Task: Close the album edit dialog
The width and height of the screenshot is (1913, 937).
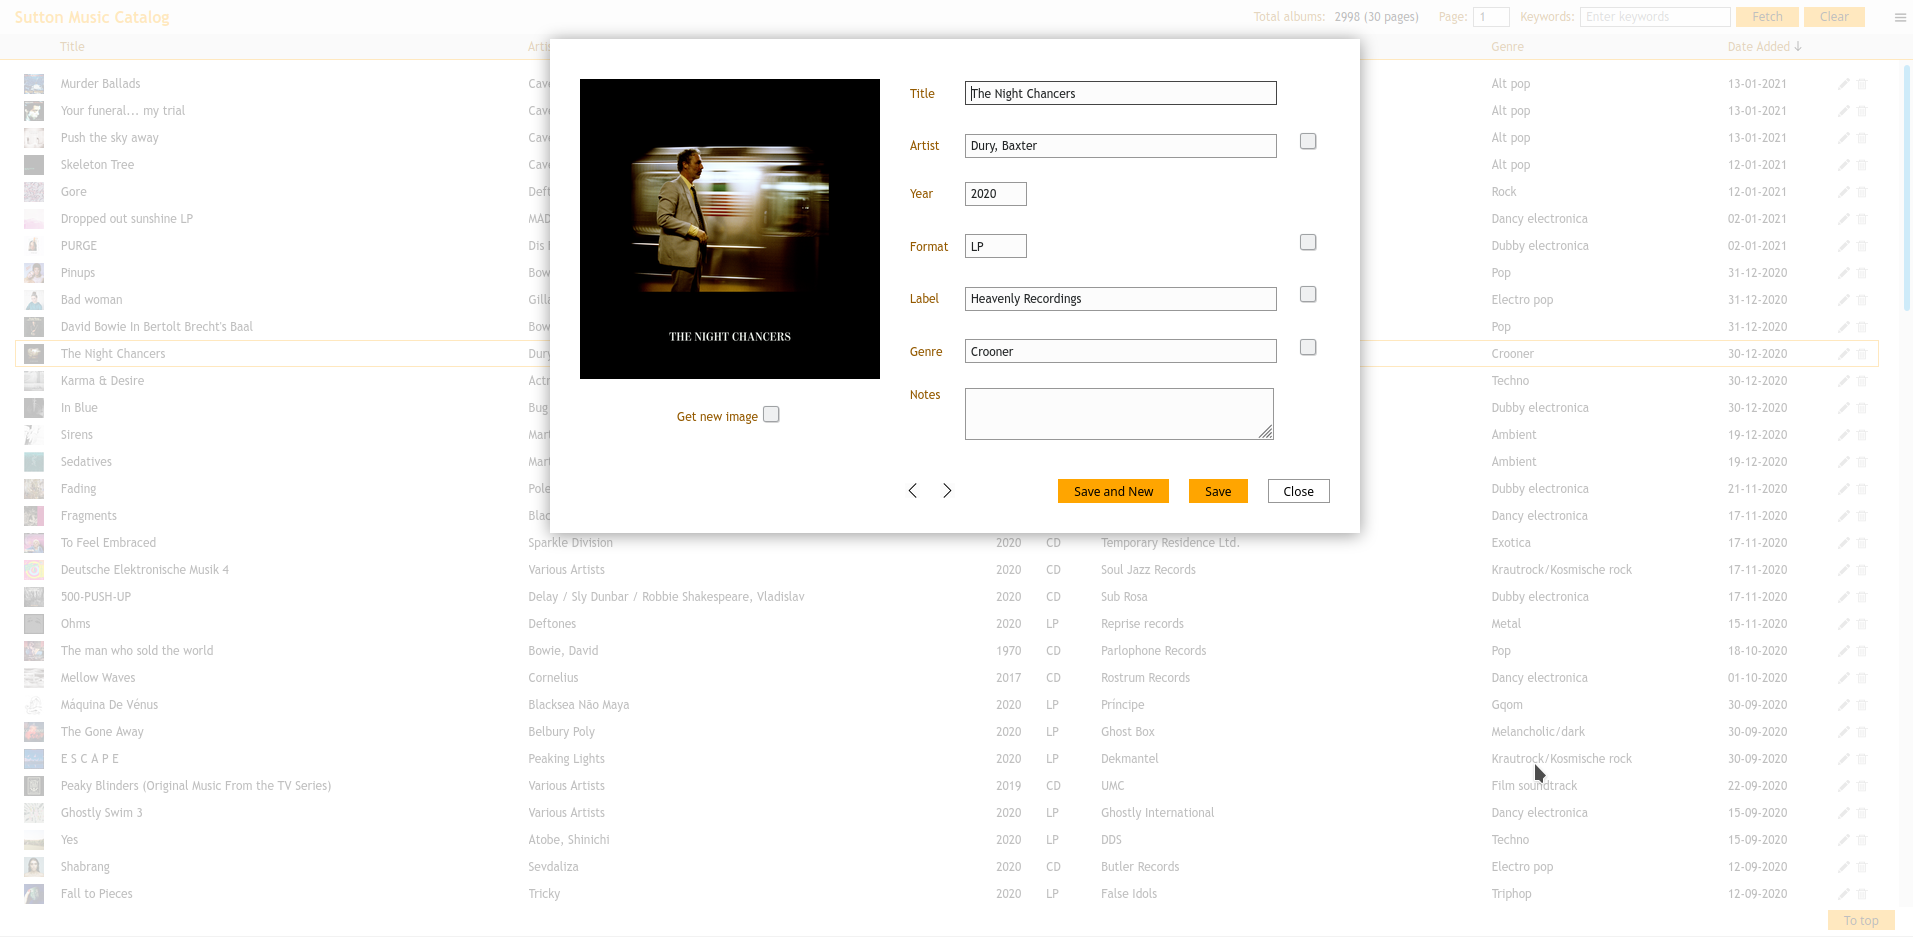Action: [x=1298, y=491]
